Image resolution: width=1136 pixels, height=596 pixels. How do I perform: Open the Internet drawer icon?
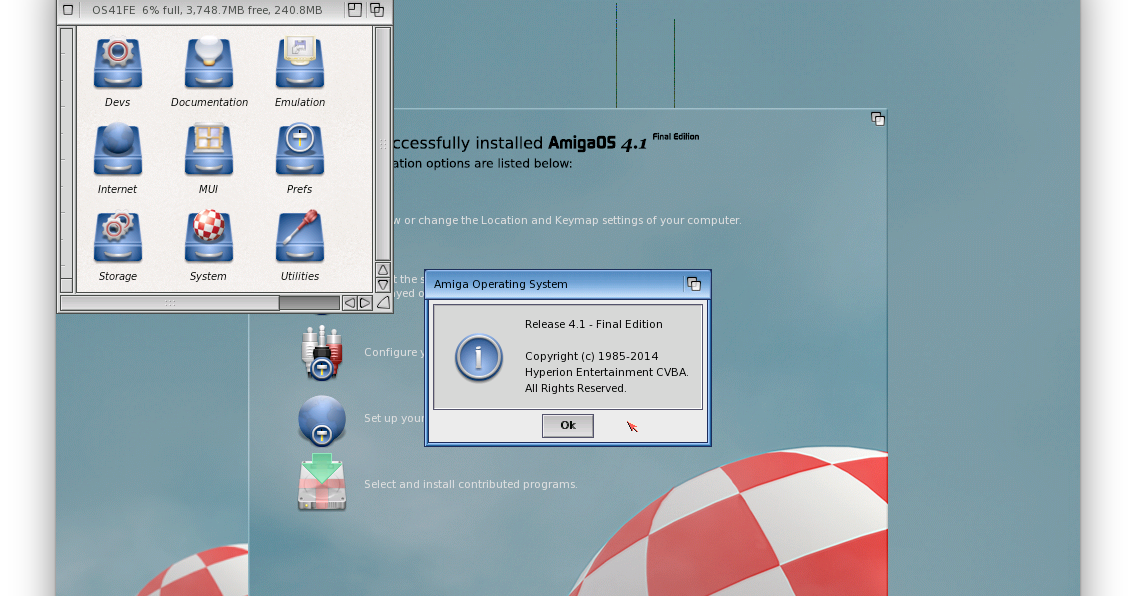(117, 148)
